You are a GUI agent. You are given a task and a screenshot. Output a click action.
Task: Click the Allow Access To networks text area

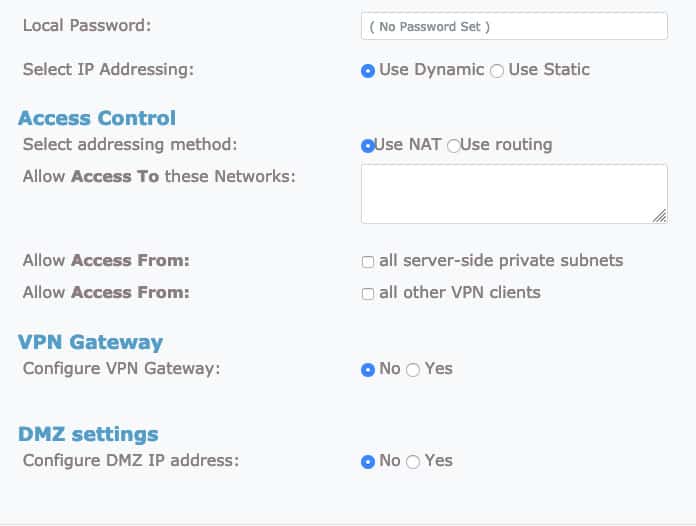pos(514,194)
